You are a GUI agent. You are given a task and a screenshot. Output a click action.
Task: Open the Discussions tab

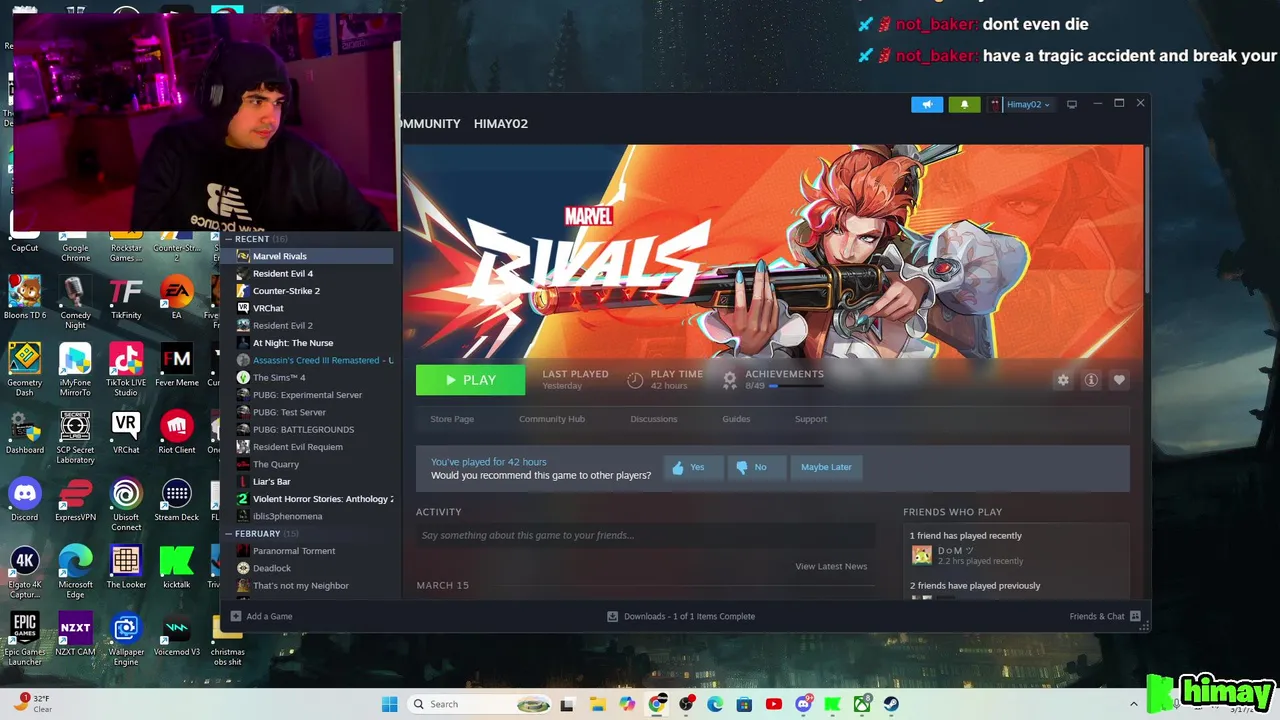[x=654, y=419]
